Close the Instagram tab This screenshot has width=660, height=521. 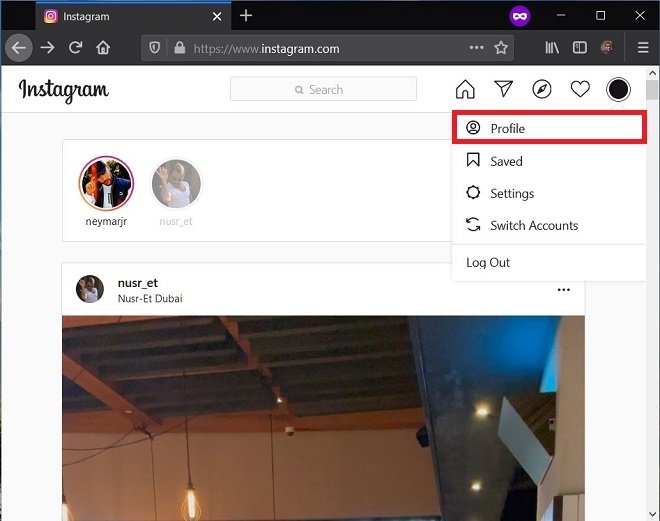(217, 16)
